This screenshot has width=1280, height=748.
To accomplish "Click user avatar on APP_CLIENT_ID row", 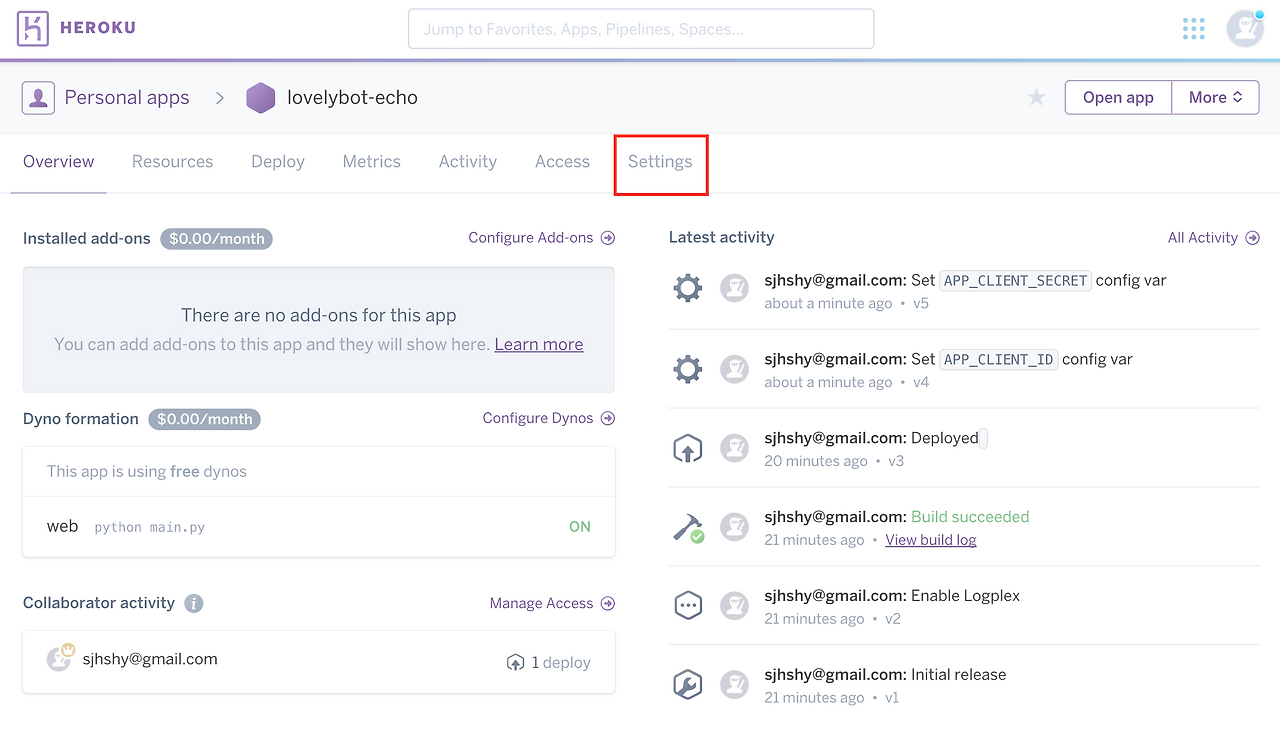I will 735,369.
